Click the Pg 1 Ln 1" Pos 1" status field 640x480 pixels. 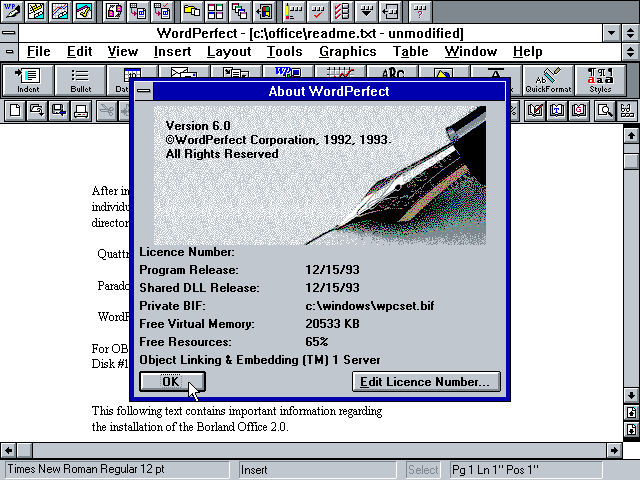click(526, 470)
